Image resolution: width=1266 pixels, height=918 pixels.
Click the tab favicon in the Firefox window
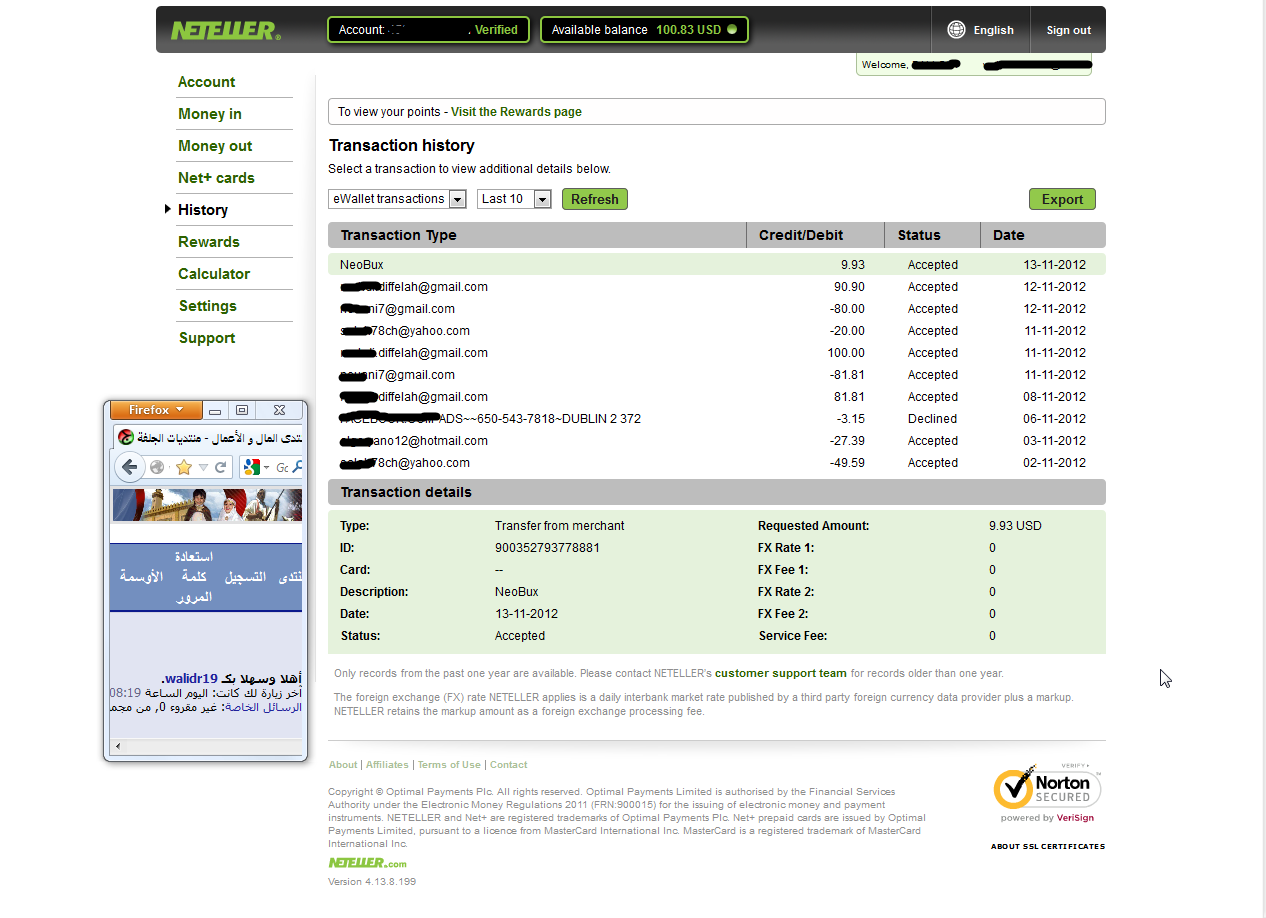click(x=126, y=437)
